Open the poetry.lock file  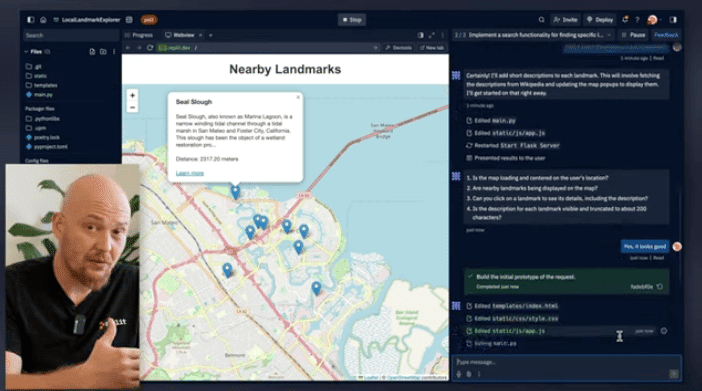pos(43,137)
